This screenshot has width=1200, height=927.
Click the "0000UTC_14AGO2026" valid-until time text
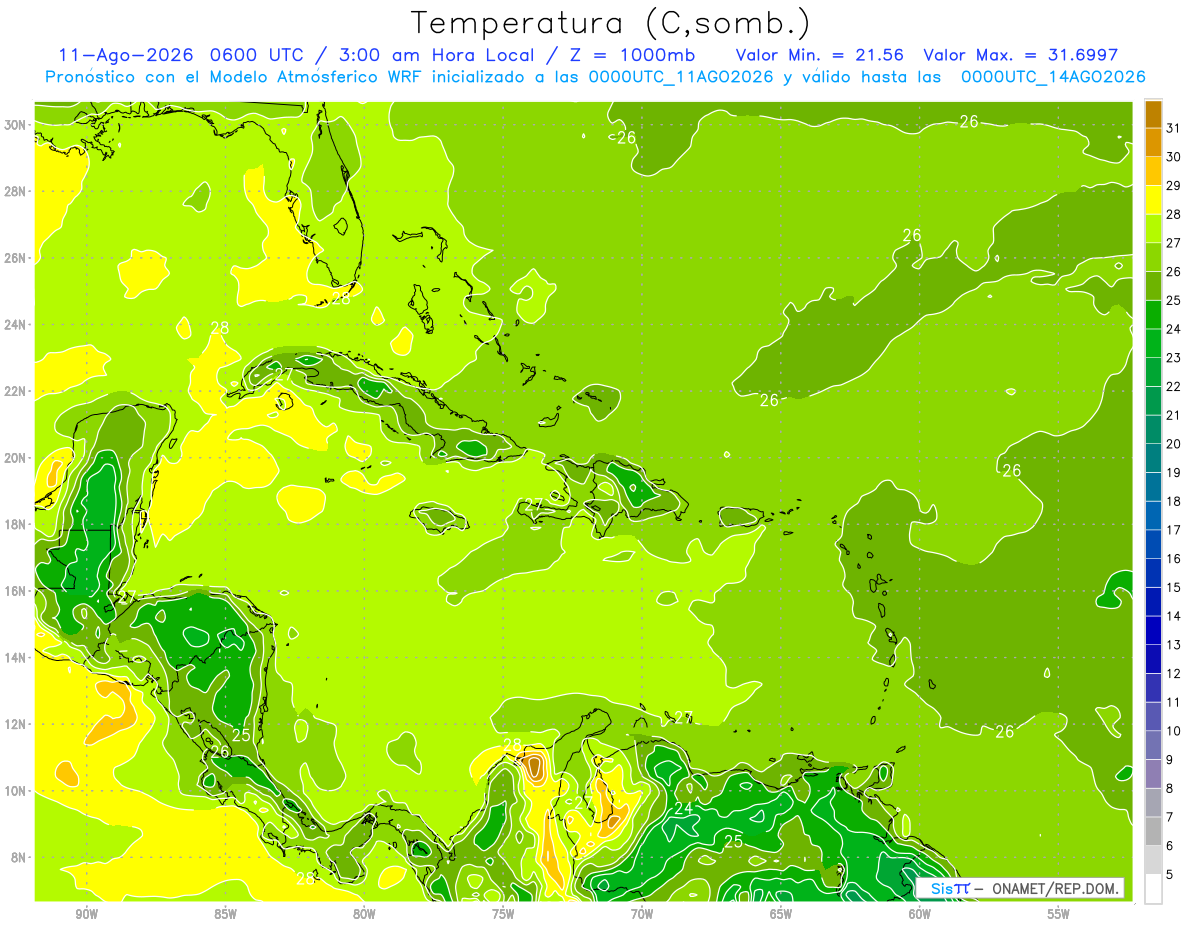coord(1052,77)
